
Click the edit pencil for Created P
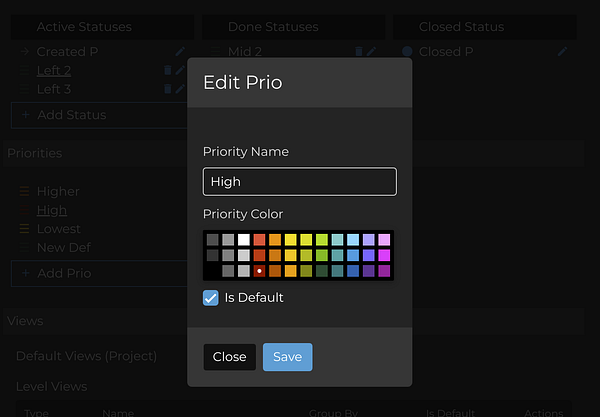tap(180, 51)
